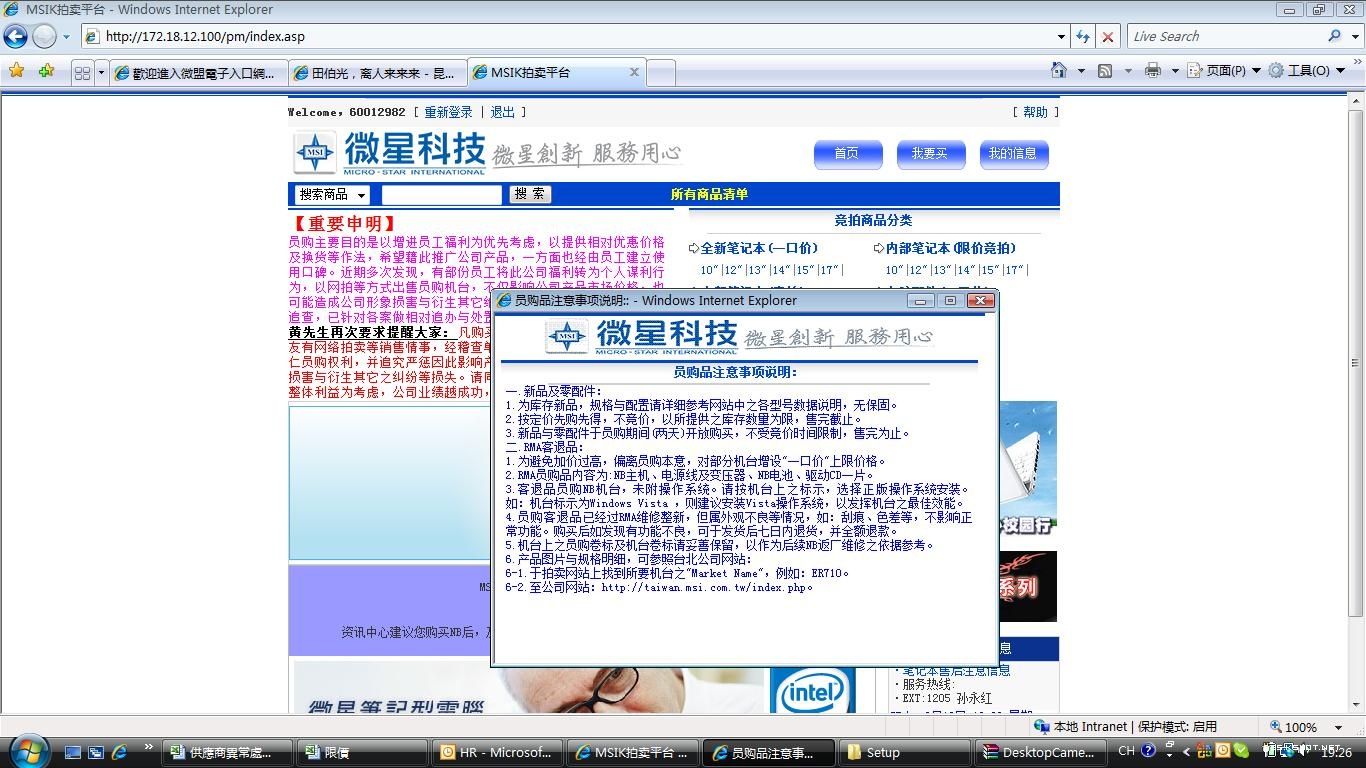Close the MSIK拍卖平台 tab
This screenshot has width=1366, height=768.
pyautogui.click(x=634, y=72)
